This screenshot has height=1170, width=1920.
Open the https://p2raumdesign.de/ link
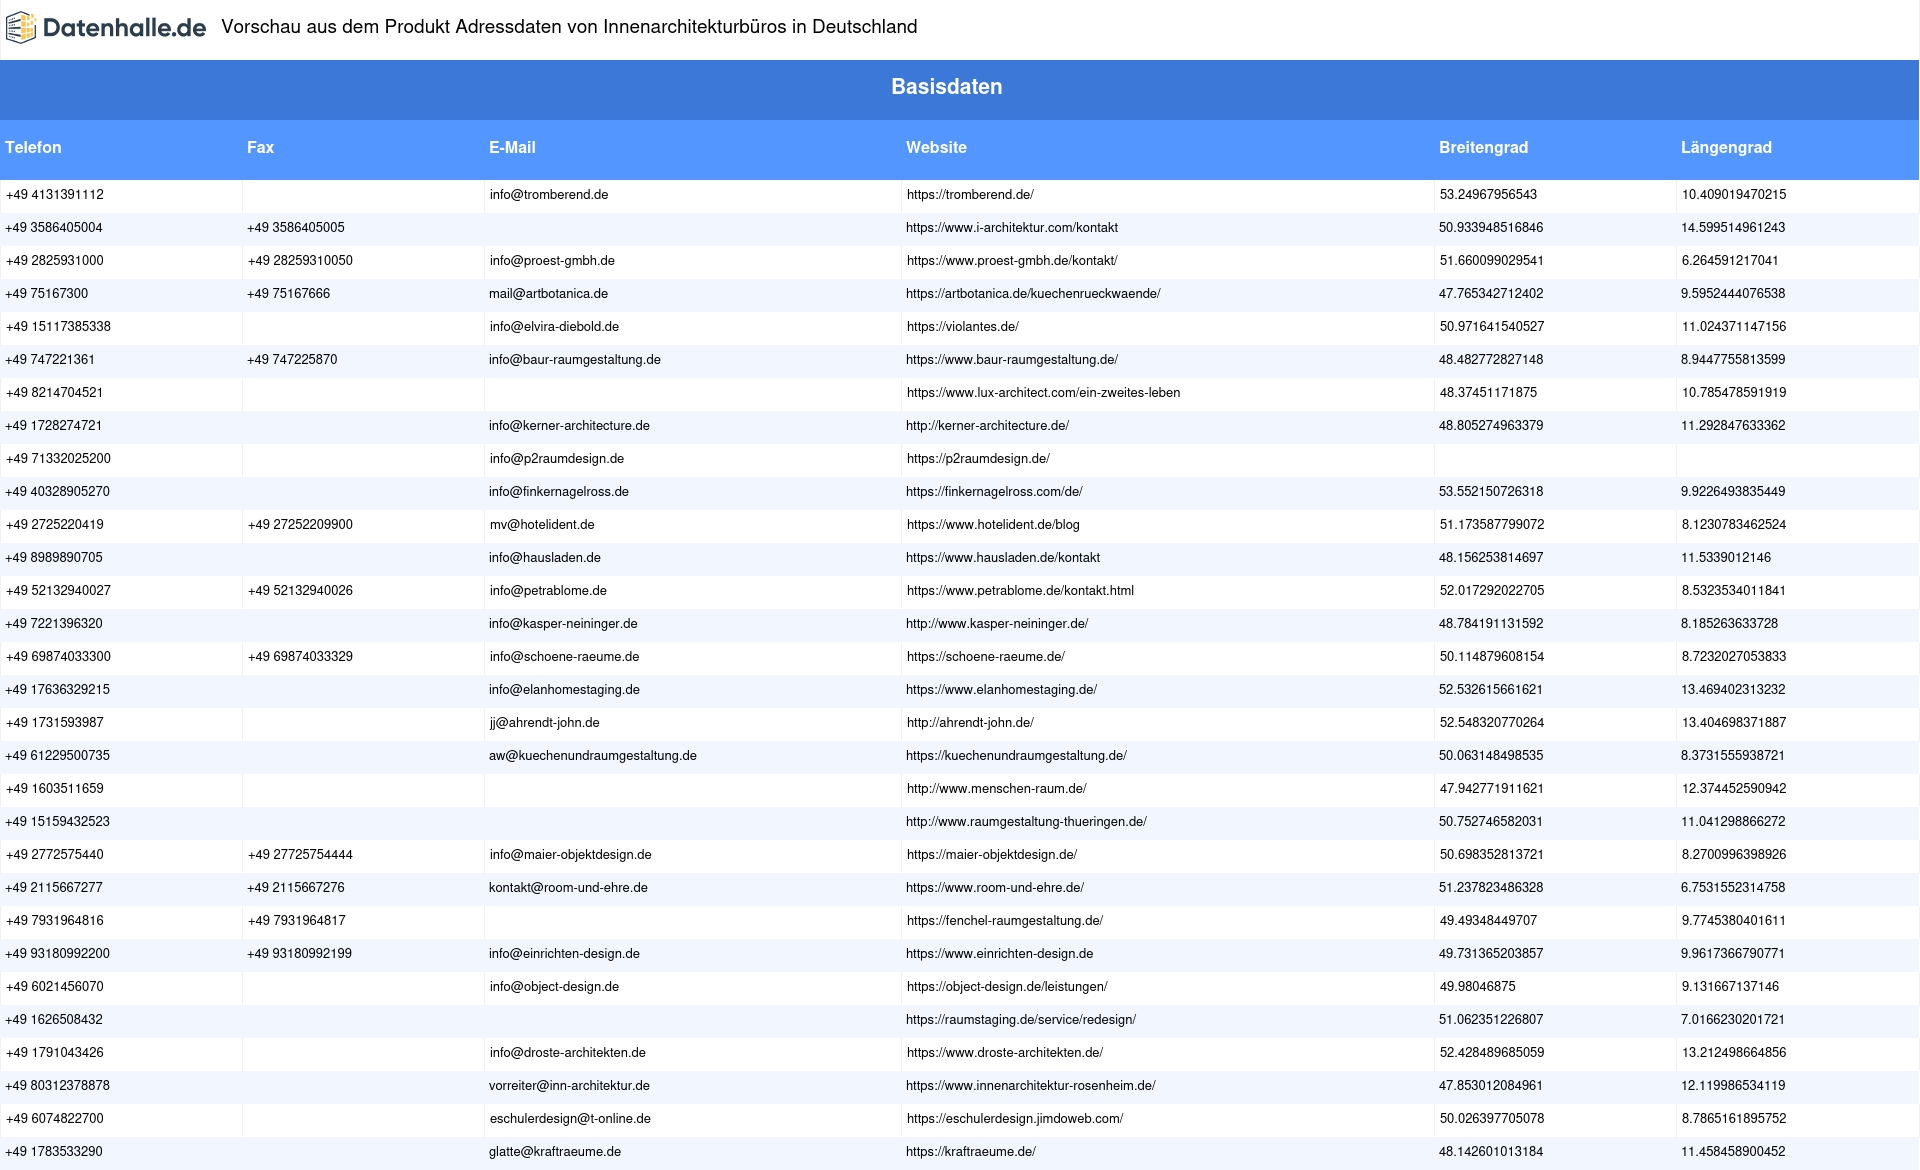click(978, 459)
